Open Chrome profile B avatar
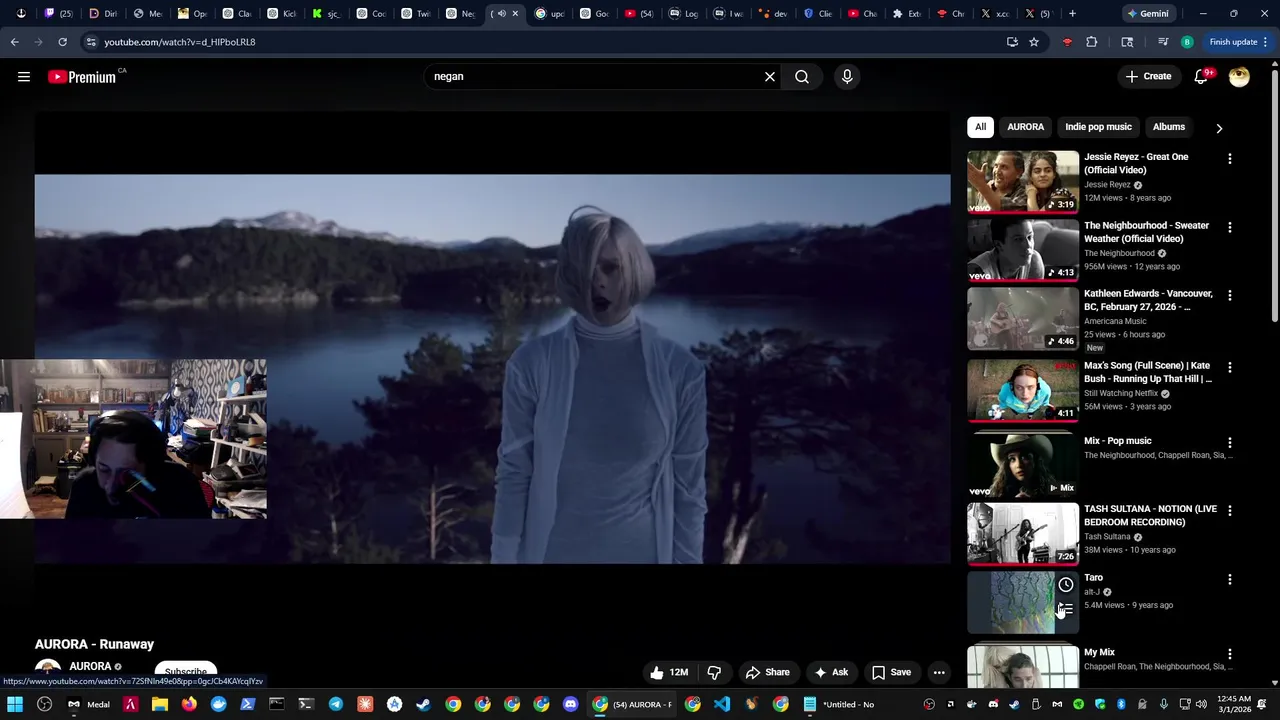The image size is (1280, 720). coord(1187,42)
